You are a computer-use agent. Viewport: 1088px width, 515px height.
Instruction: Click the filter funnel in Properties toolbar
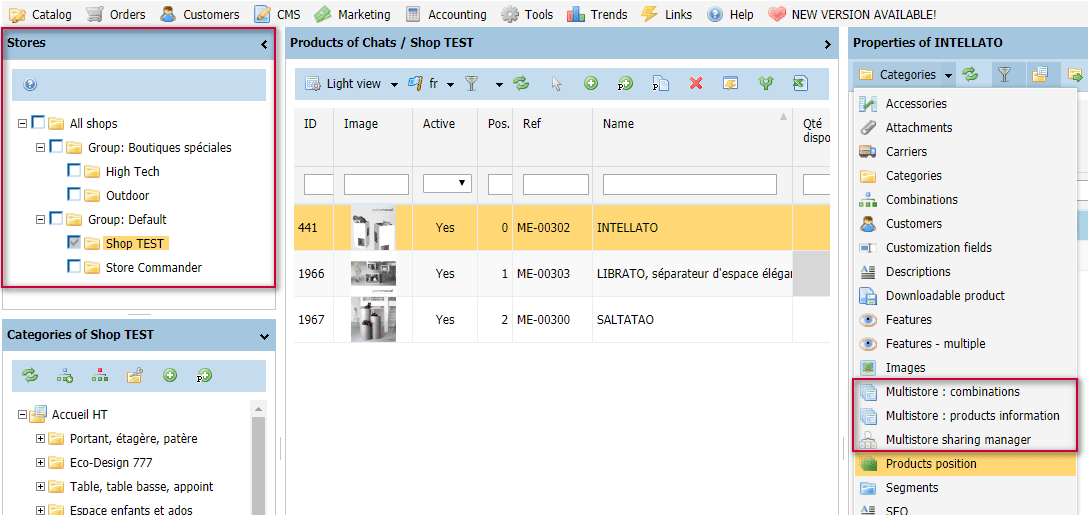click(x=1004, y=74)
